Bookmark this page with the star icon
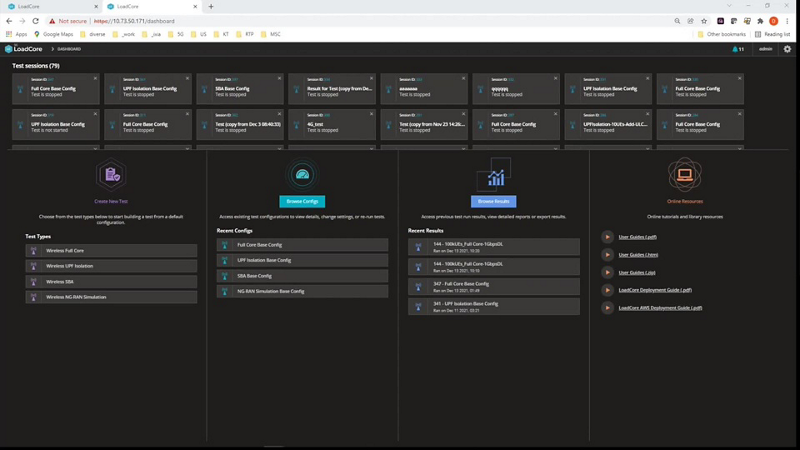This screenshot has height=450, width=800. 704,21
